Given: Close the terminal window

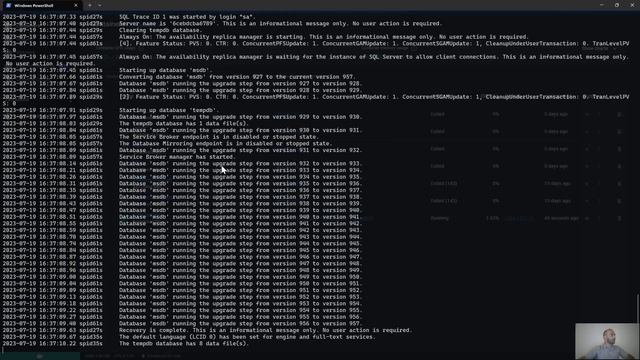Looking at the screenshot, I should [632, 5].
